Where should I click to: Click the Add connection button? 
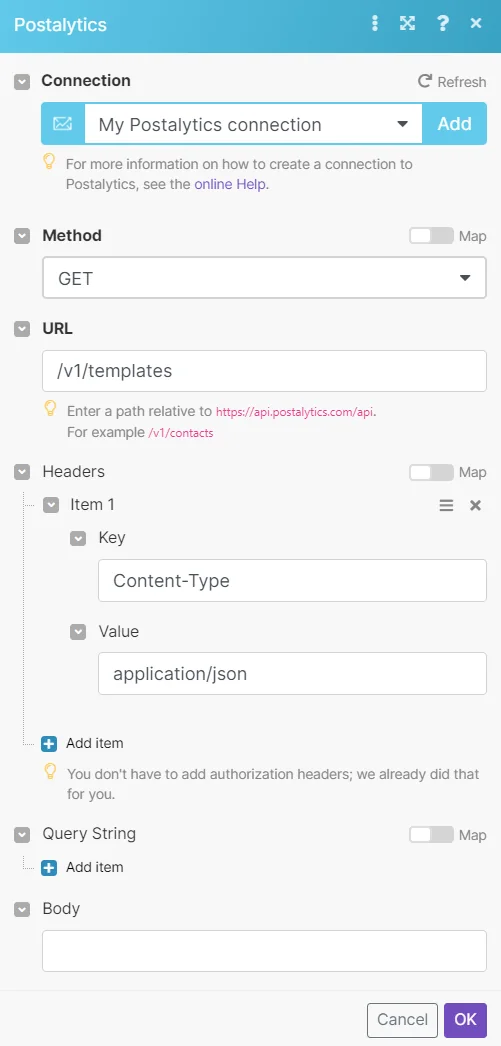tap(454, 124)
